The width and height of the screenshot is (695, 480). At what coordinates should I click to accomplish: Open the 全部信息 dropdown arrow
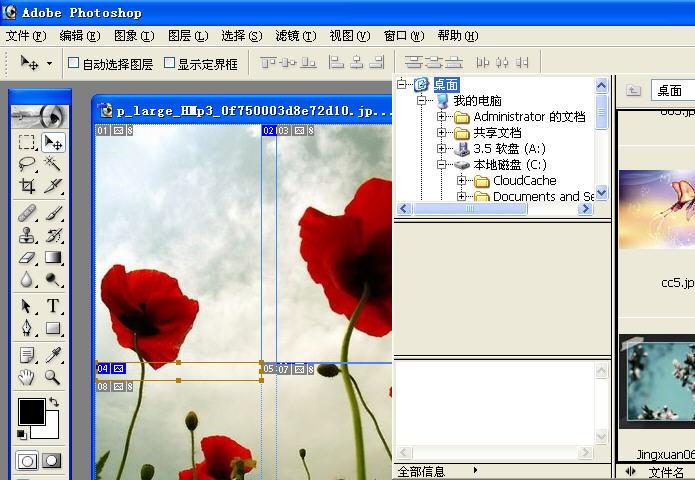pos(476,470)
